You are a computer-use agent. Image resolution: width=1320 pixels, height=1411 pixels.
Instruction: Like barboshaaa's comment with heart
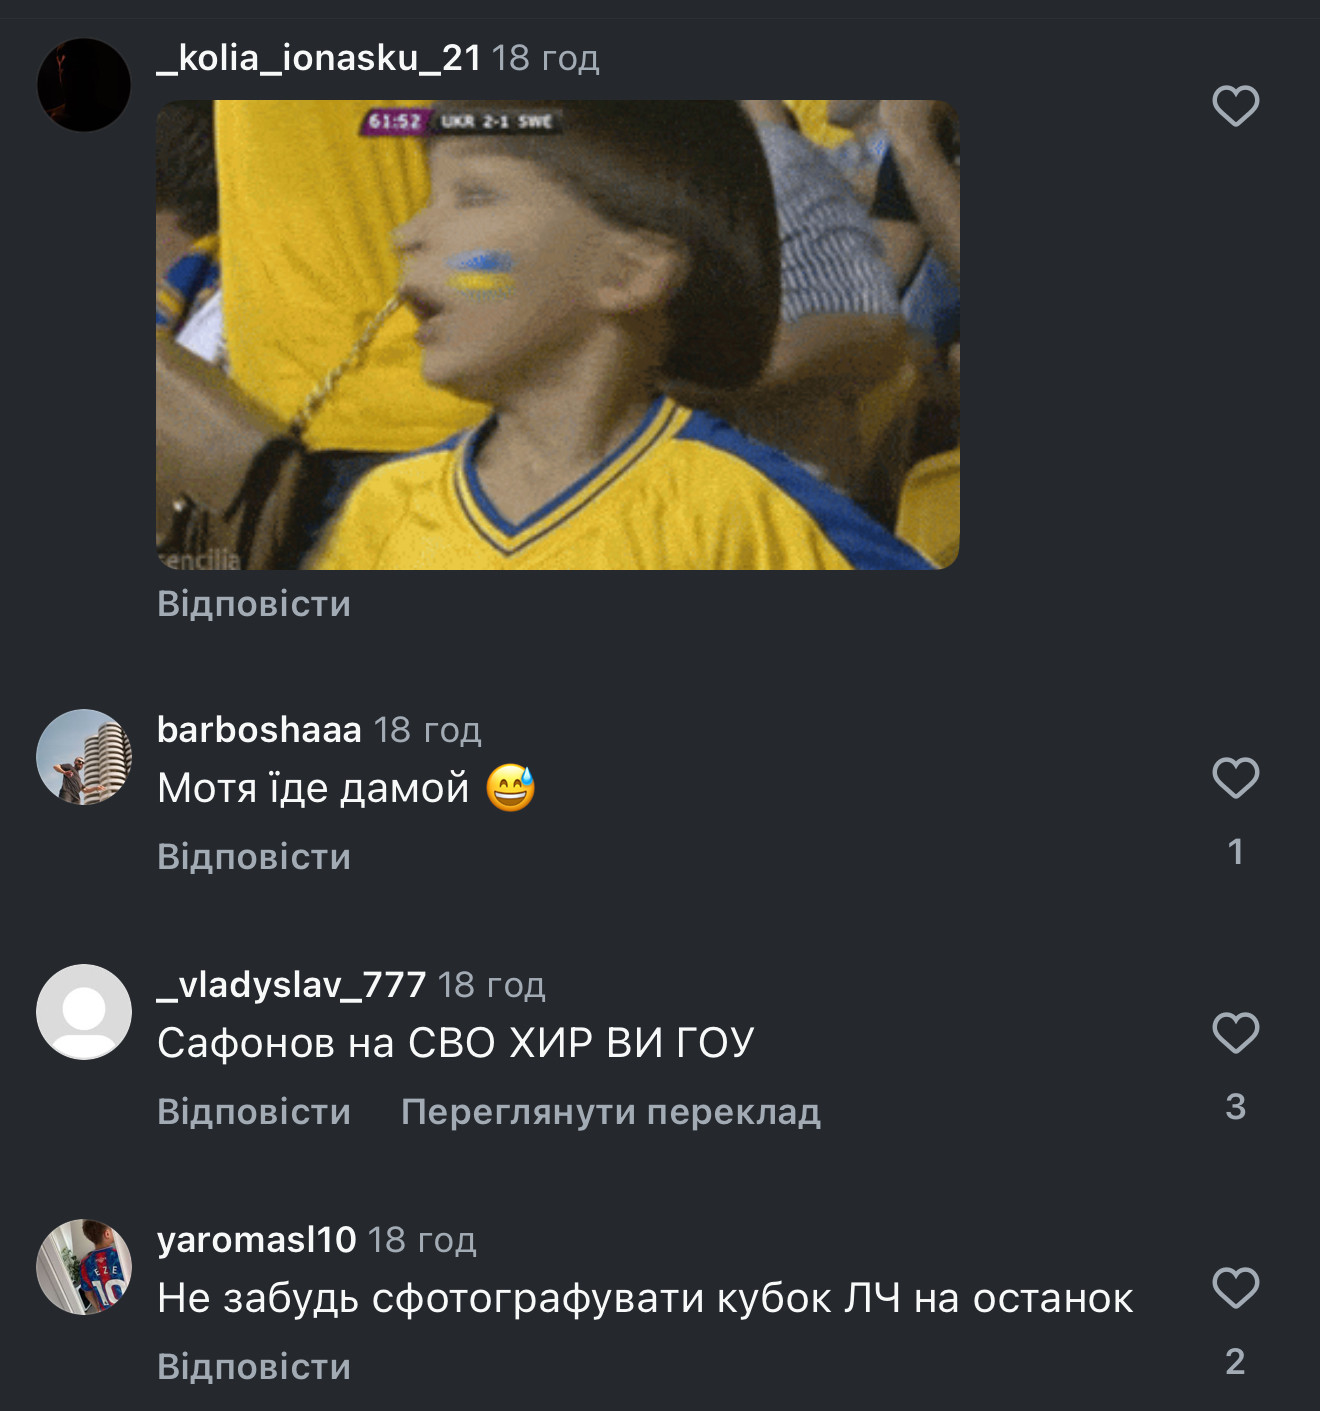1235,778
